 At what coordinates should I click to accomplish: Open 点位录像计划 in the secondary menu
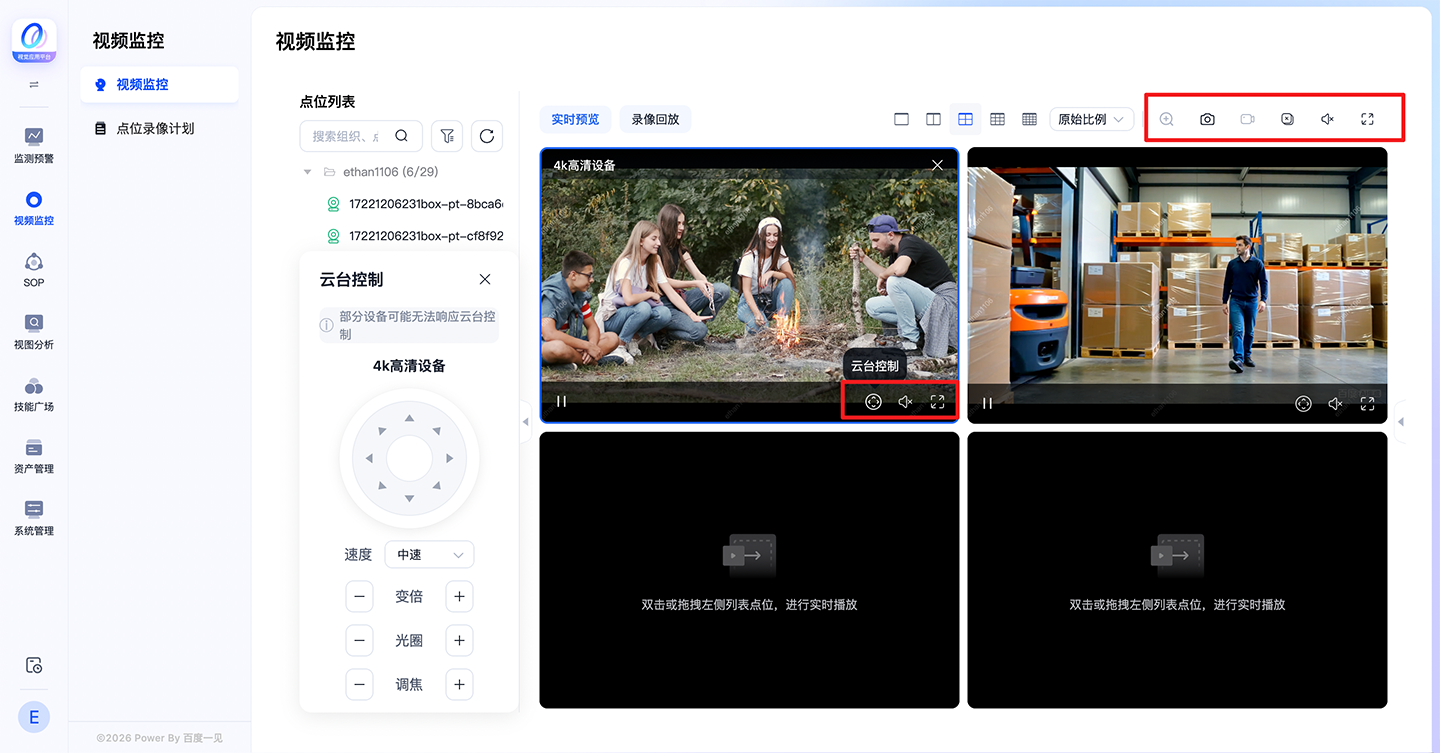tap(159, 128)
